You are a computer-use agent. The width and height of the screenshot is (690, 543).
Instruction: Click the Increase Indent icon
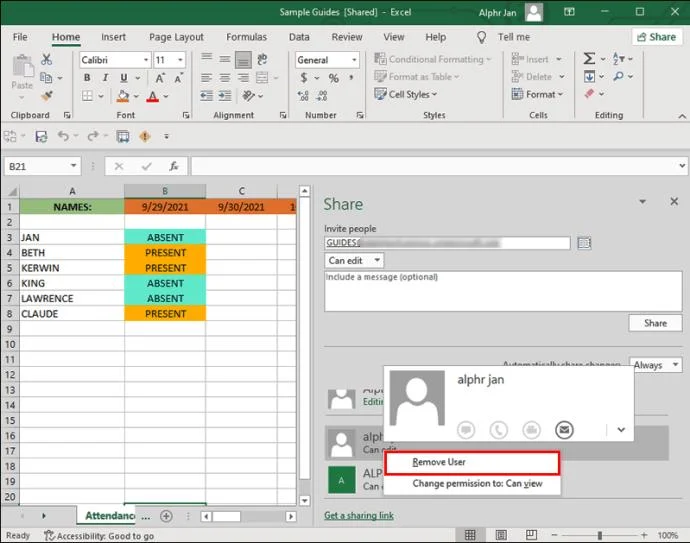coord(225,95)
